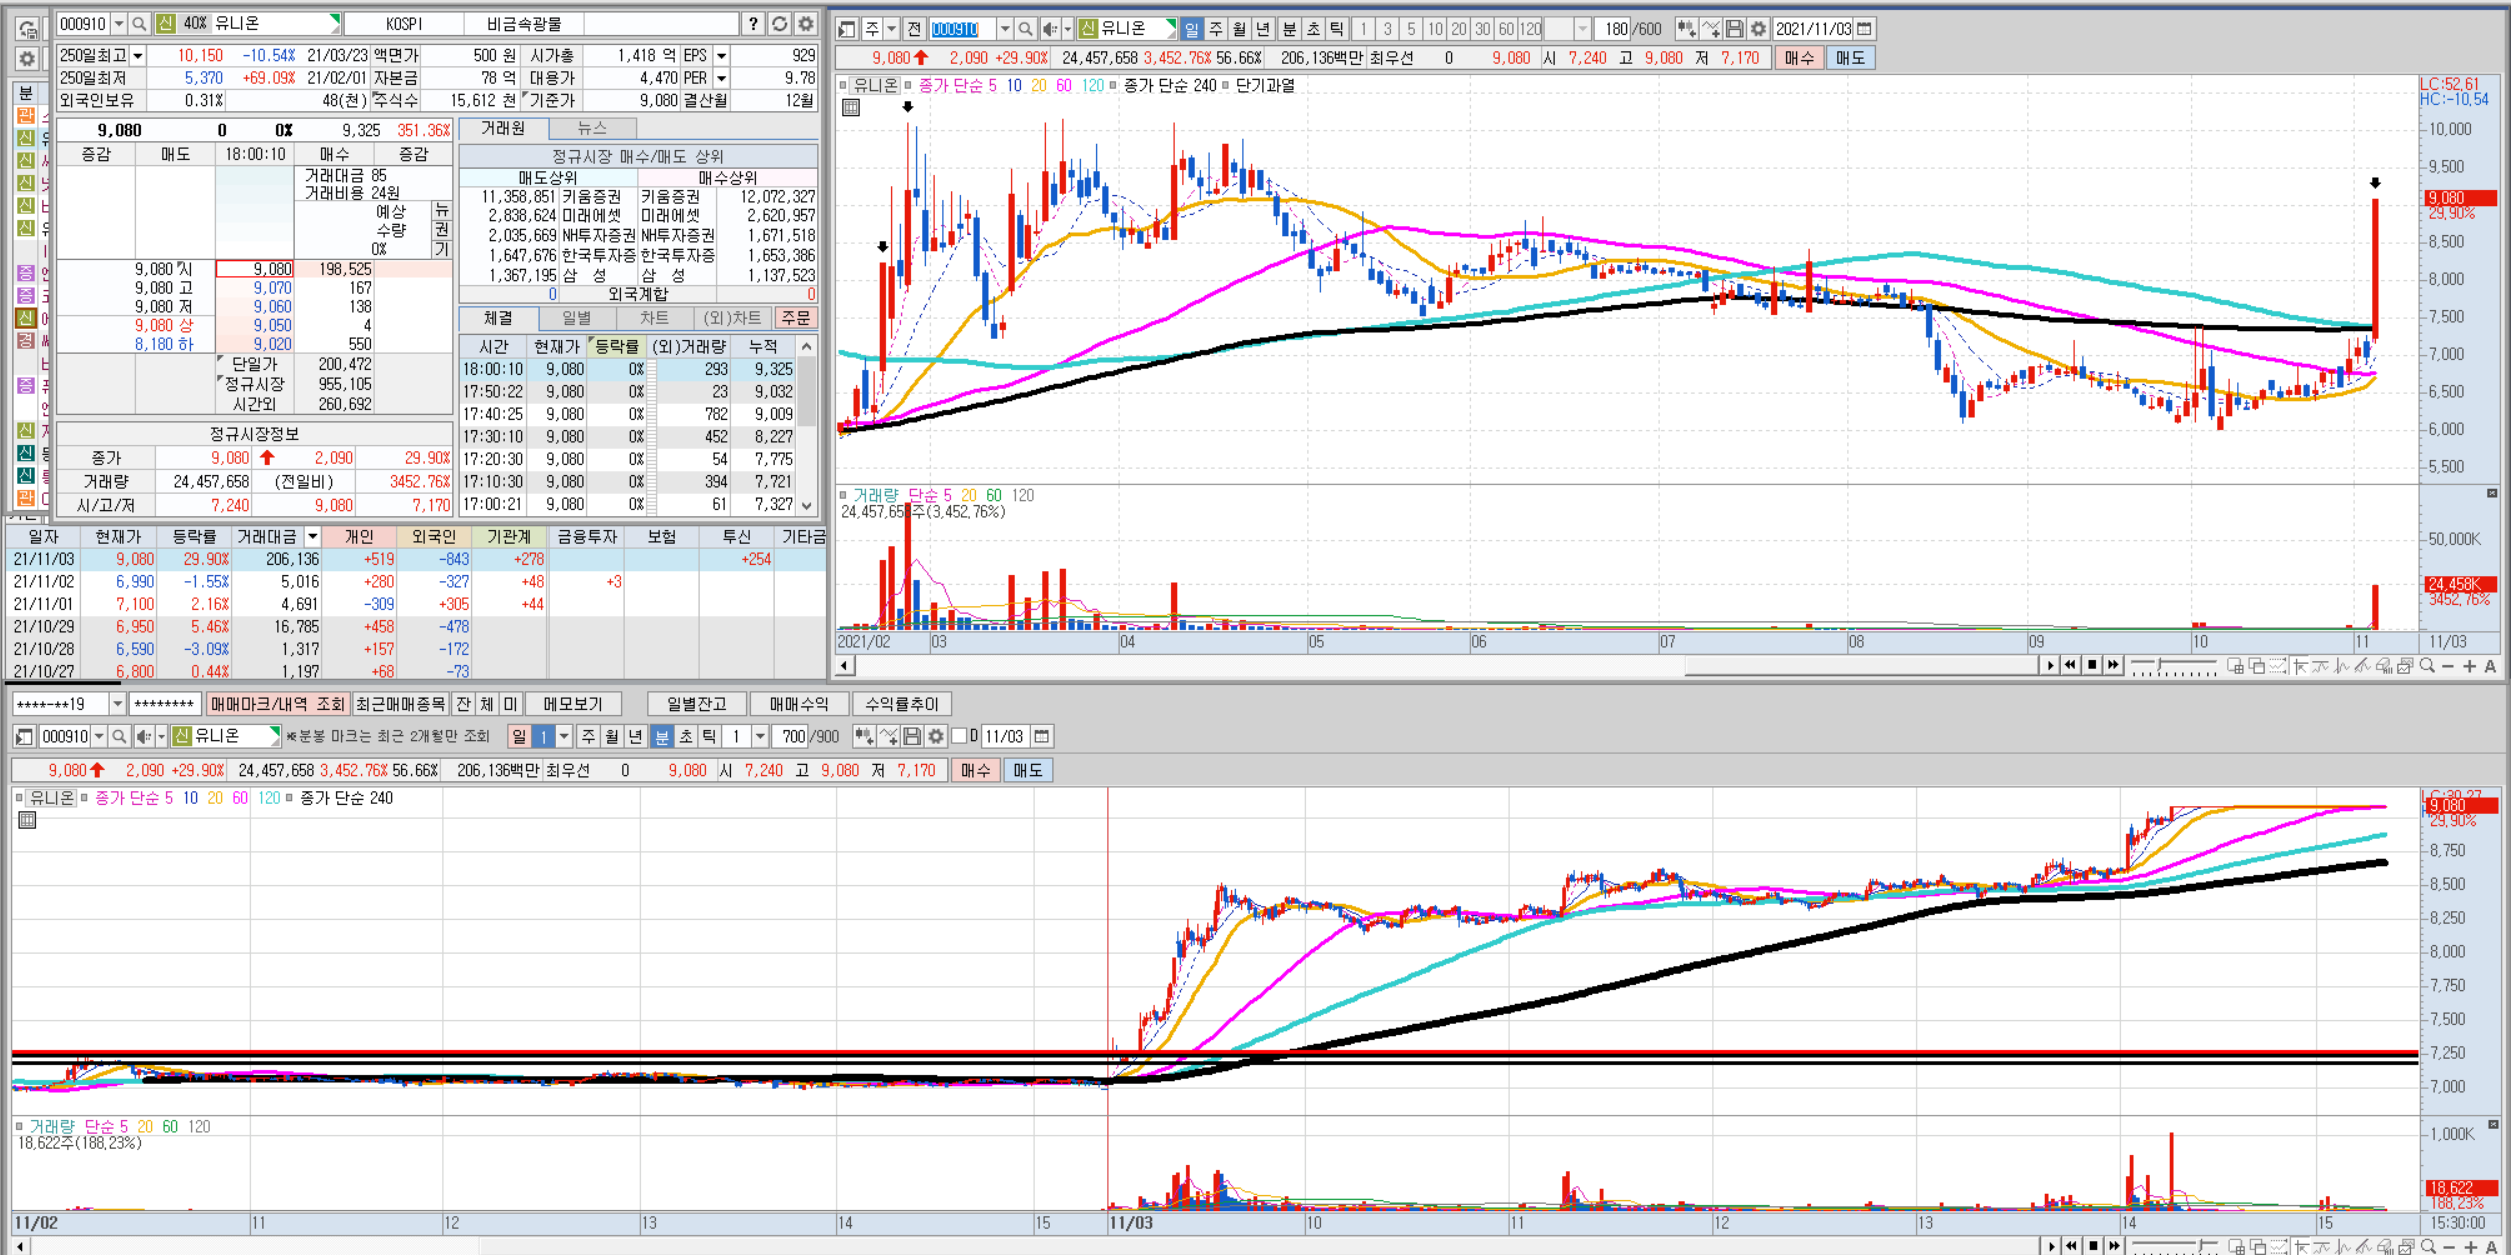Open account number ****-**19 dropdown

117,704
